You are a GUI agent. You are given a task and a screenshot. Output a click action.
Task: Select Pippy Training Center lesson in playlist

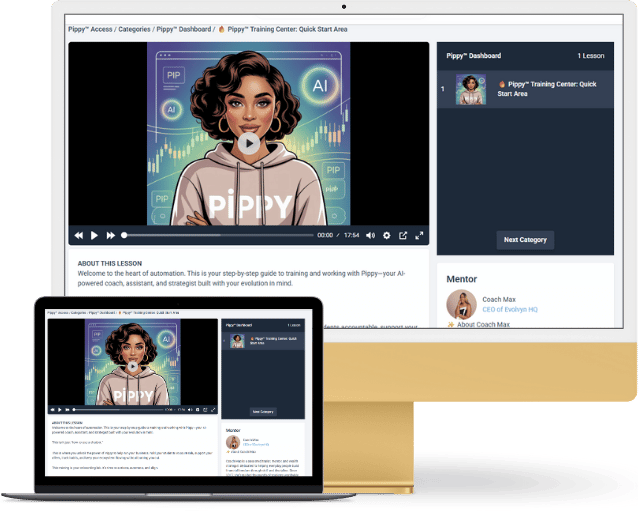tap(552, 90)
